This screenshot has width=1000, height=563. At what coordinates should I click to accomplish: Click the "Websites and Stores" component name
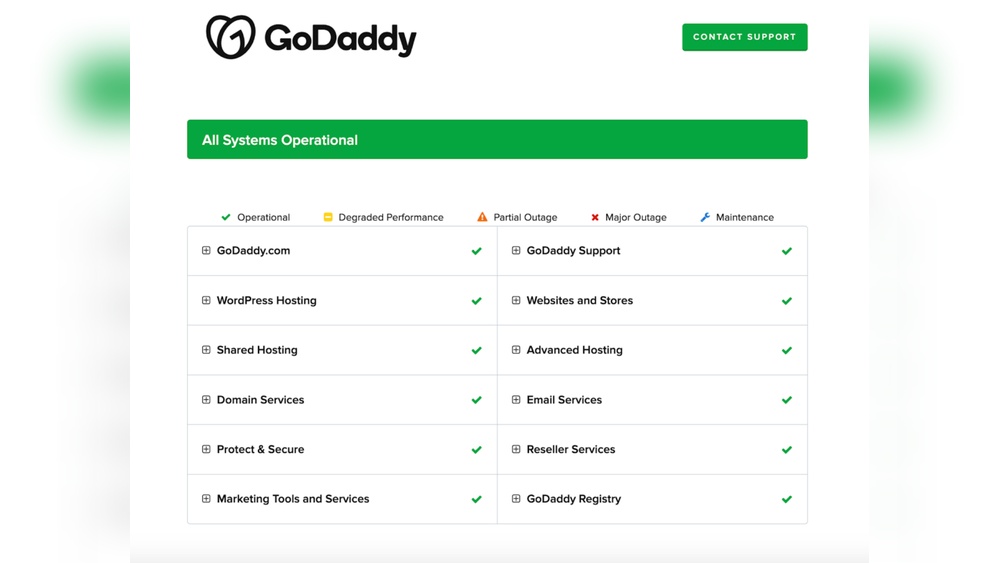tap(580, 300)
